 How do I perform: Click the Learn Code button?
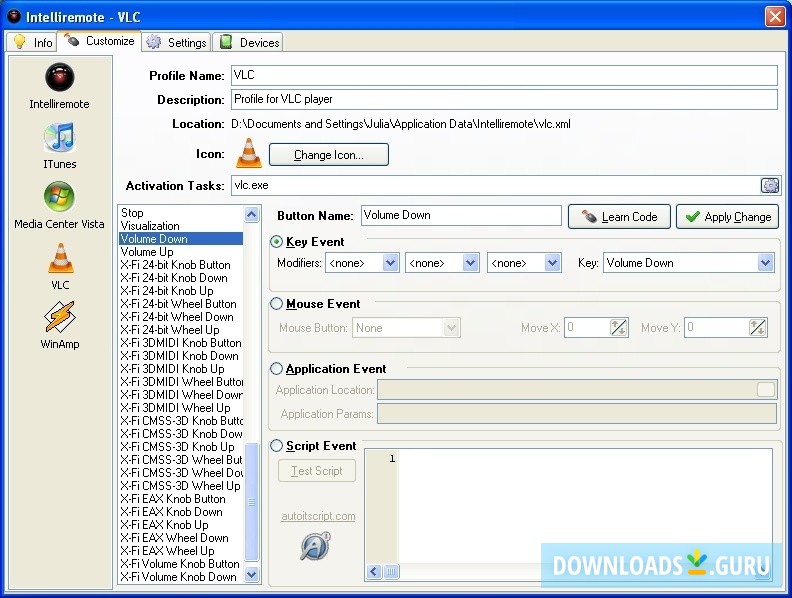pos(619,217)
